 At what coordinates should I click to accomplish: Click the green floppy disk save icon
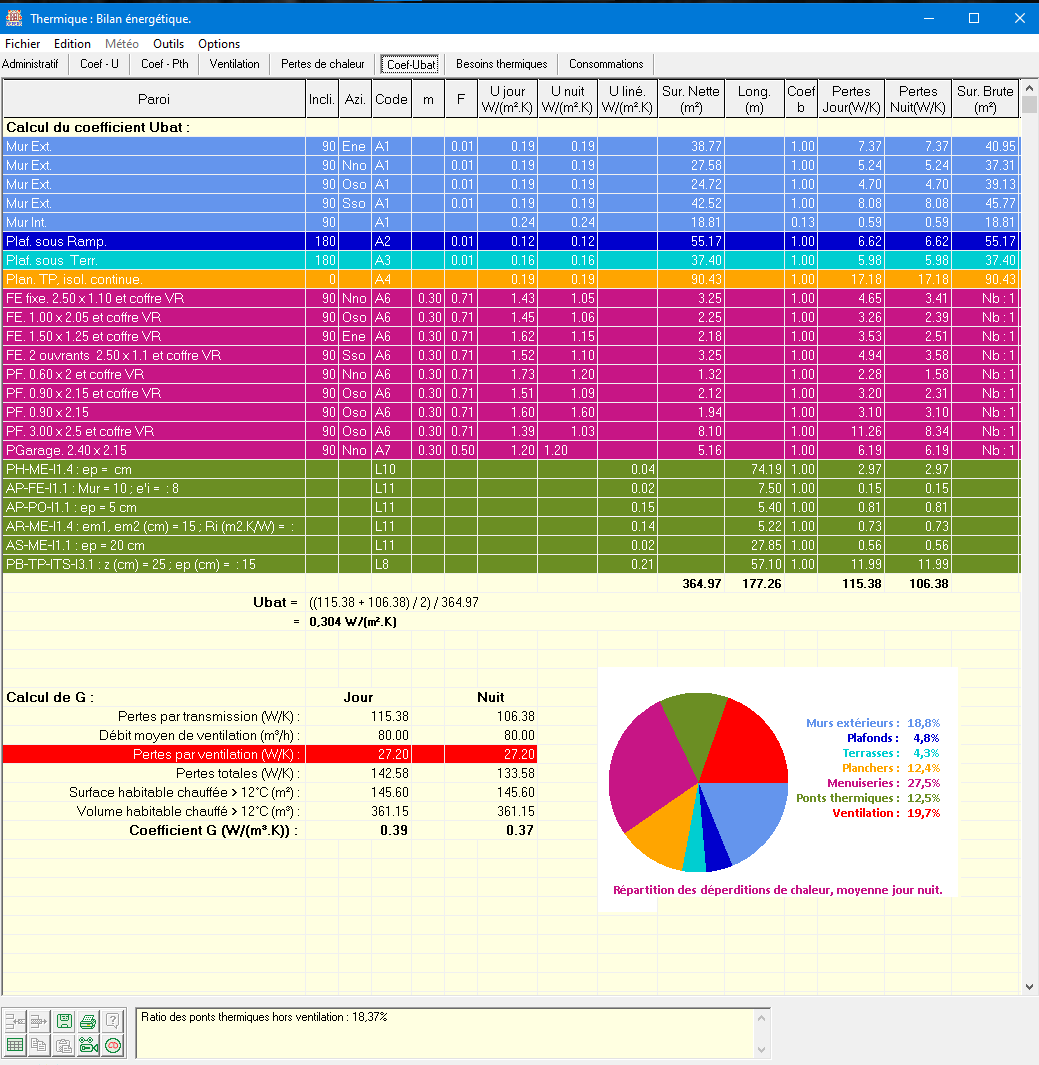[x=64, y=1021]
